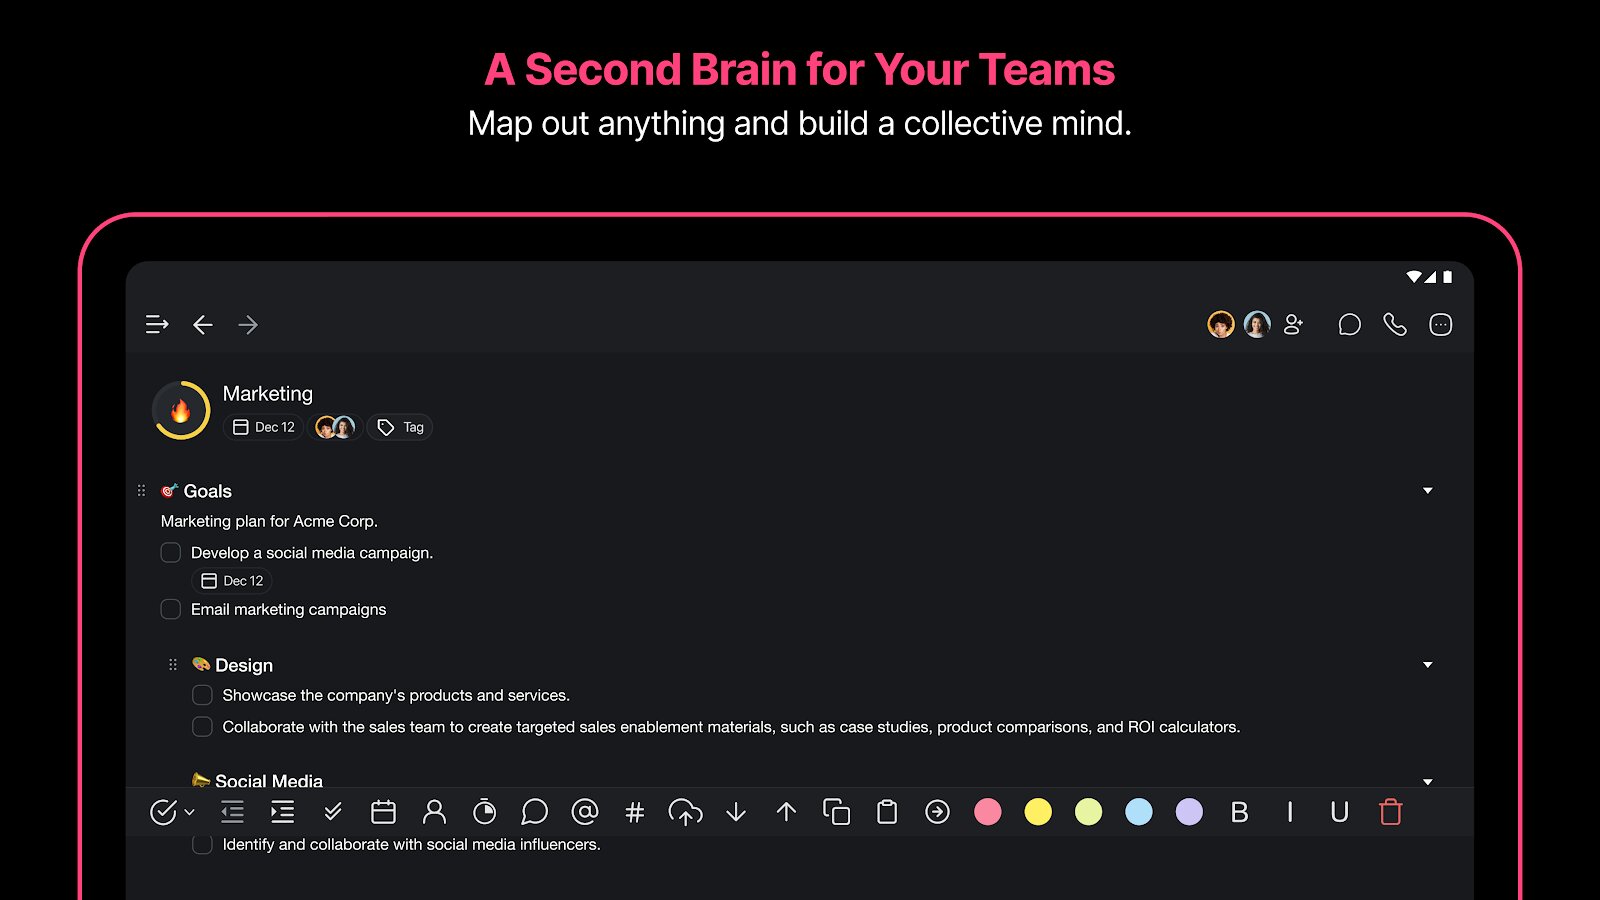This screenshot has height=900, width=1600.
Task: Open the more options menu icon
Action: tap(1441, 324)
